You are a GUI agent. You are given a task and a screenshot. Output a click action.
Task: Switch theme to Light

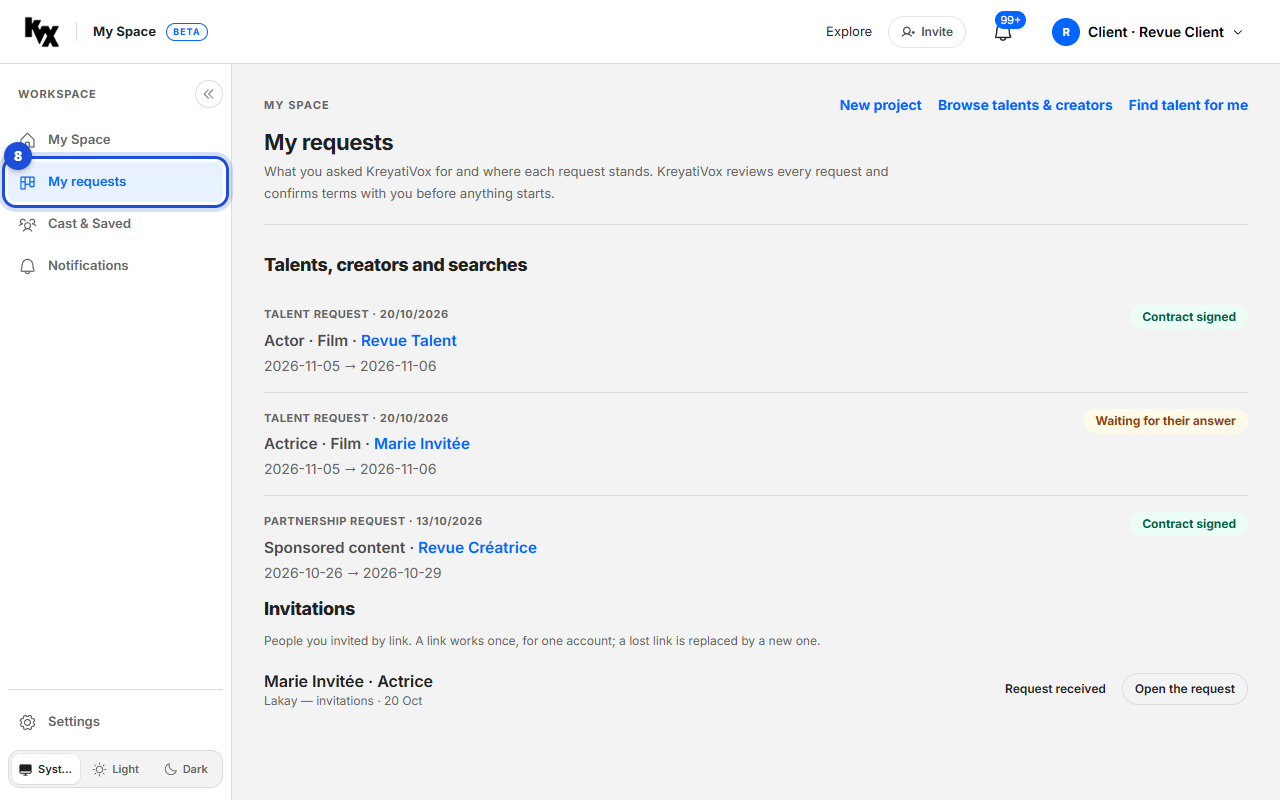[x=116, y=769]
